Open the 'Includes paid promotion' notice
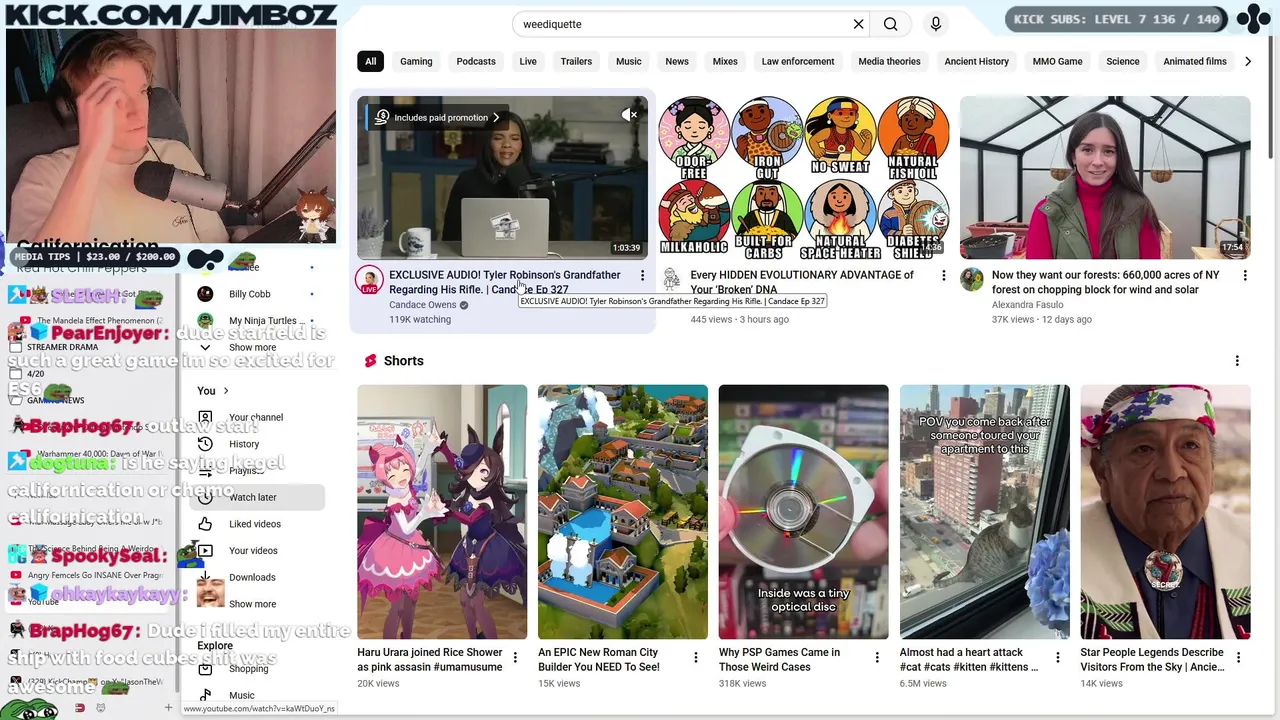 pos(437,118)
